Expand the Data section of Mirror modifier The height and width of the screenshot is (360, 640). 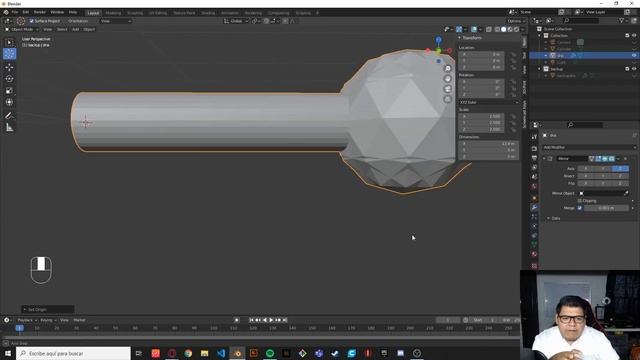coord(549,218)
